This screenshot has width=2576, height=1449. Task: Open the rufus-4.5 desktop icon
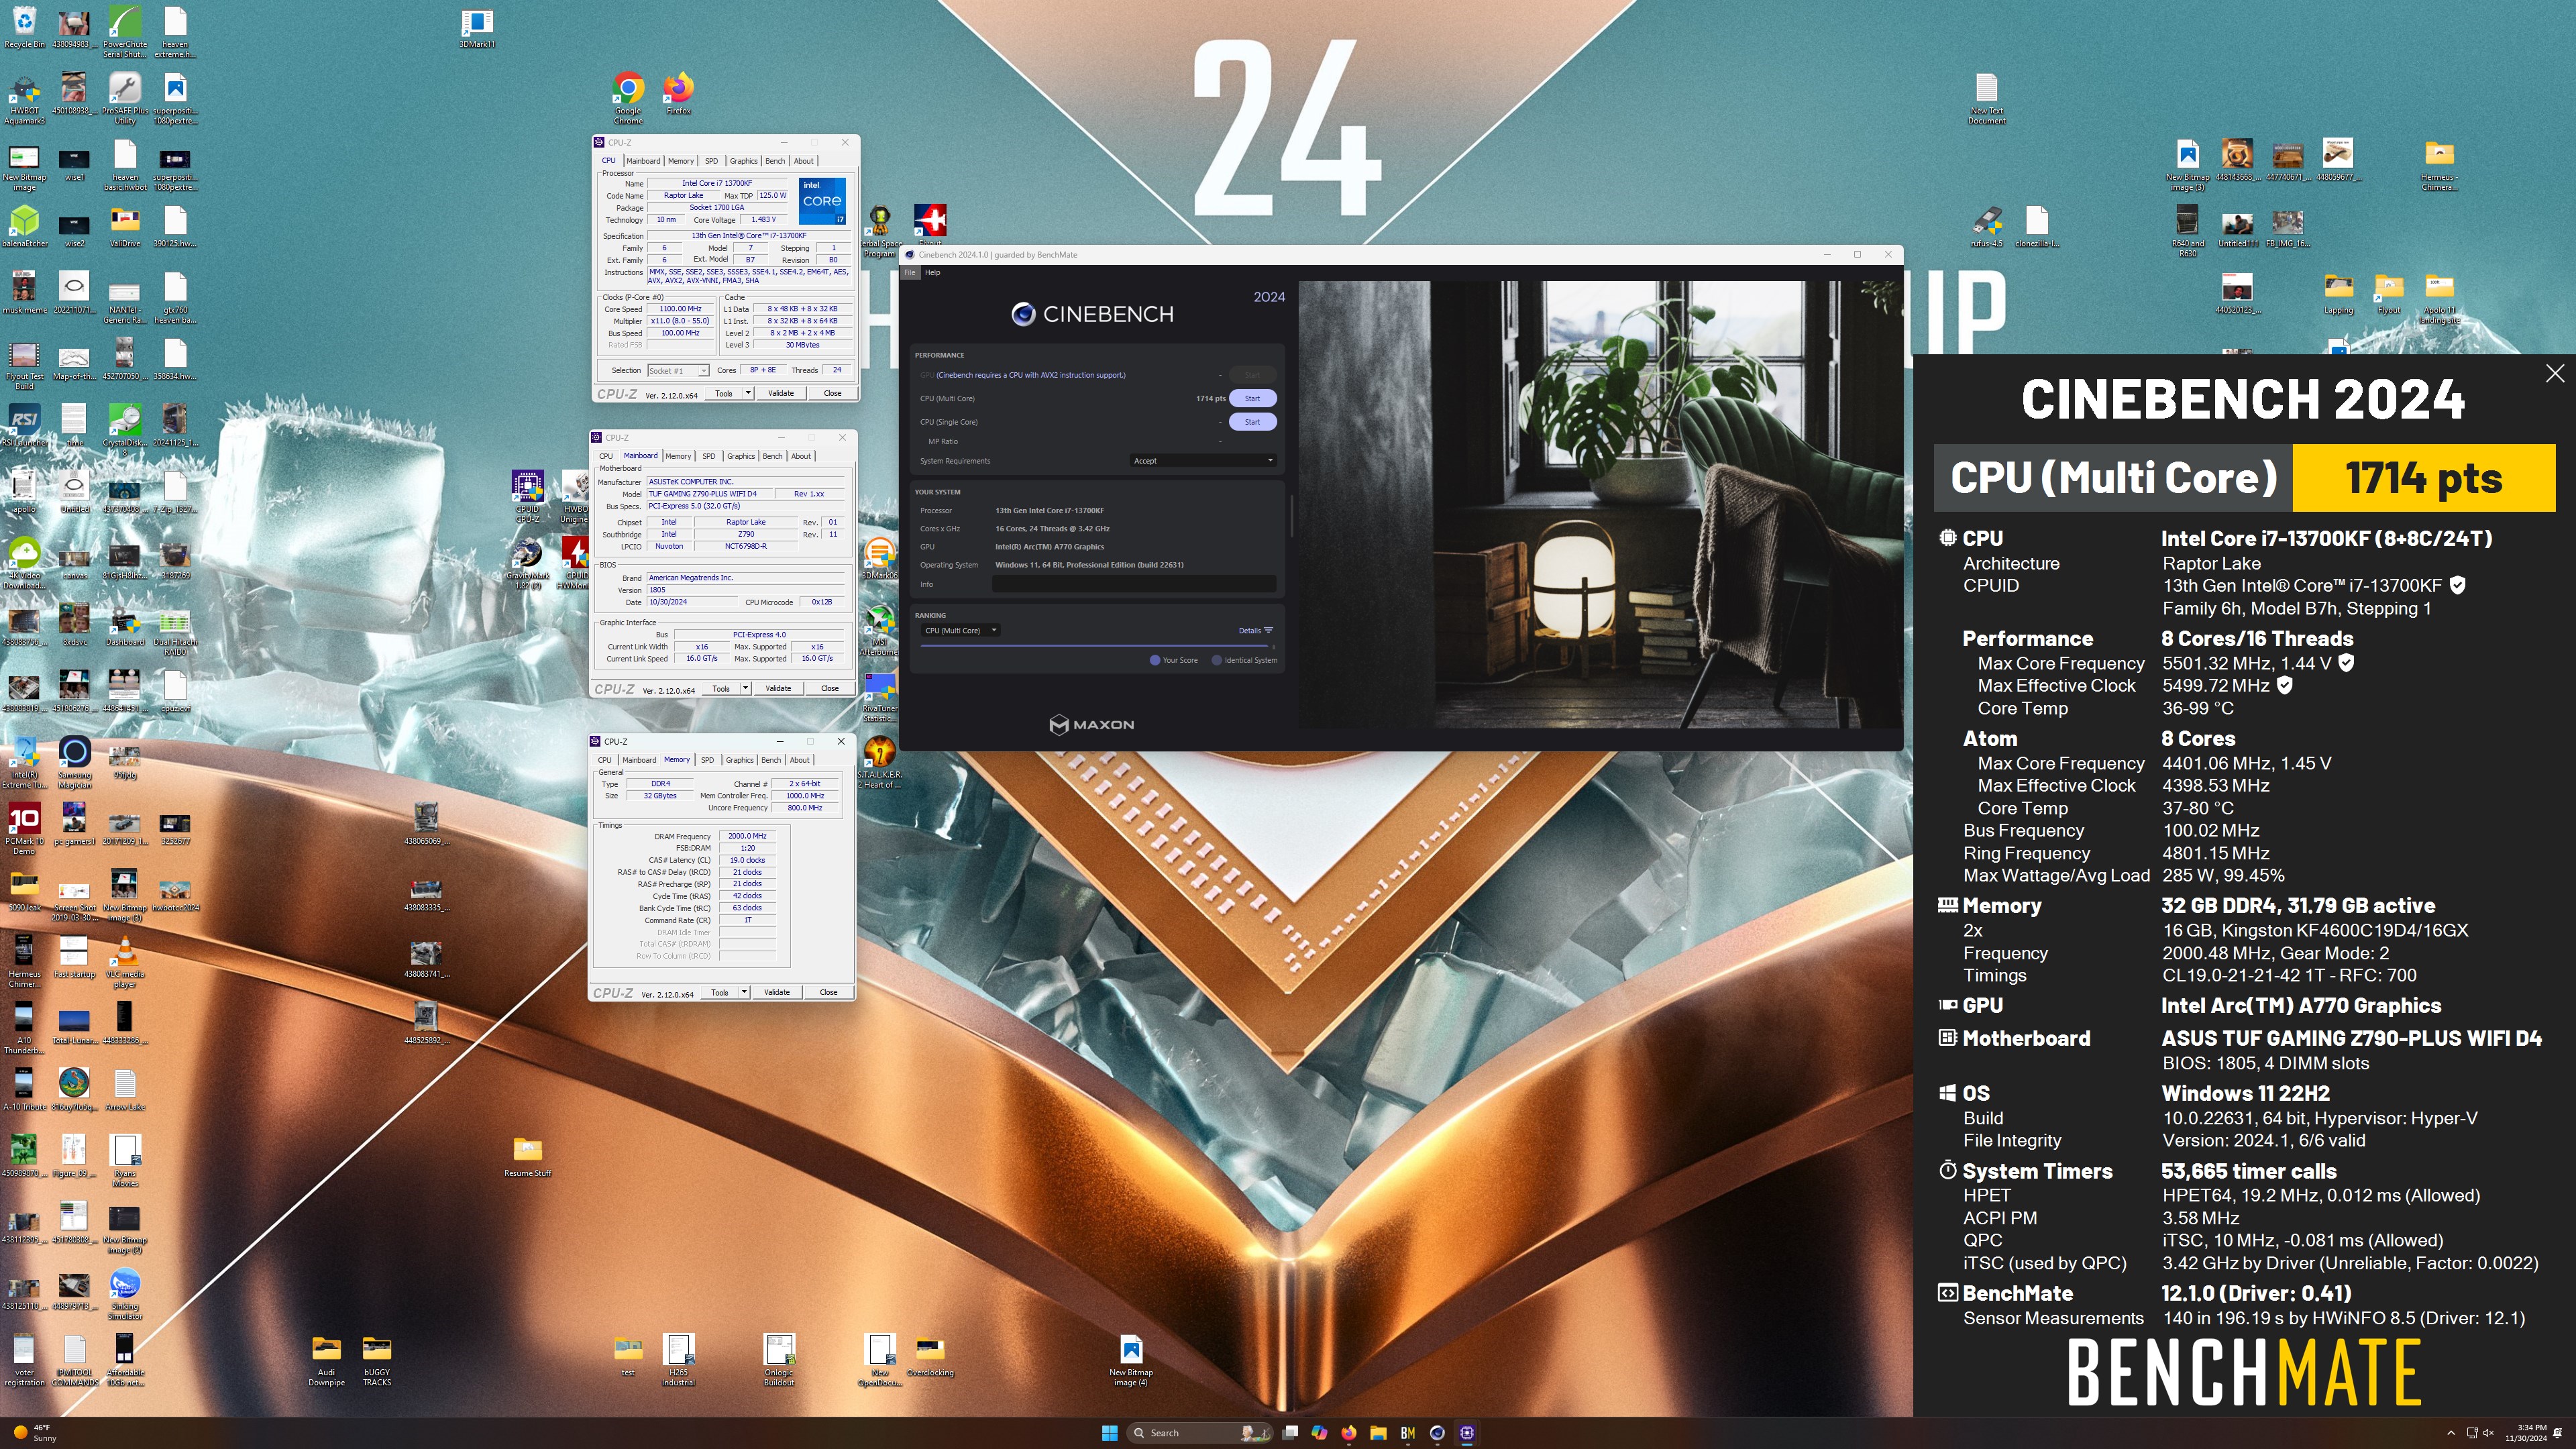click(x=1986, y=227)
